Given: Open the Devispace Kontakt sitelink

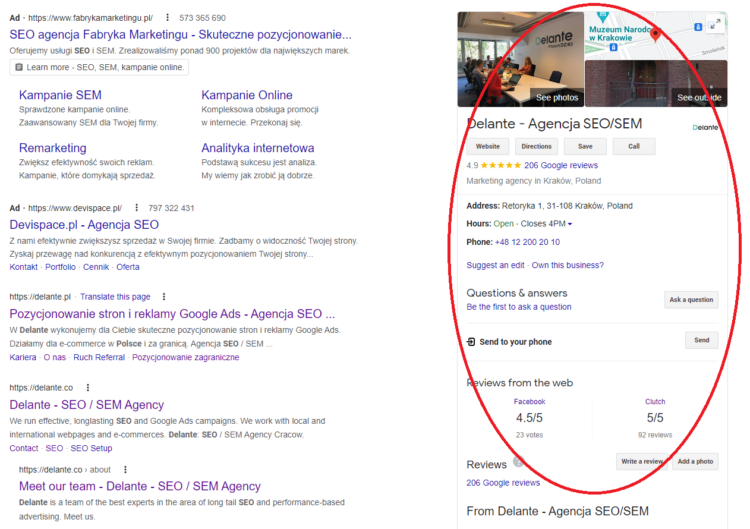Looking at the screenshot, I should (23, 267).
